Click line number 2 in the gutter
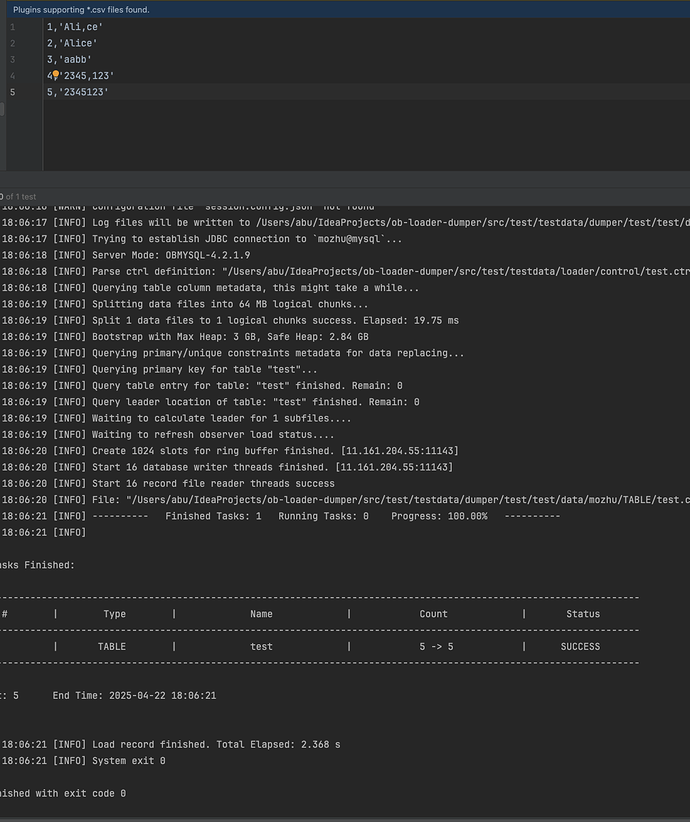 point(13,43)
